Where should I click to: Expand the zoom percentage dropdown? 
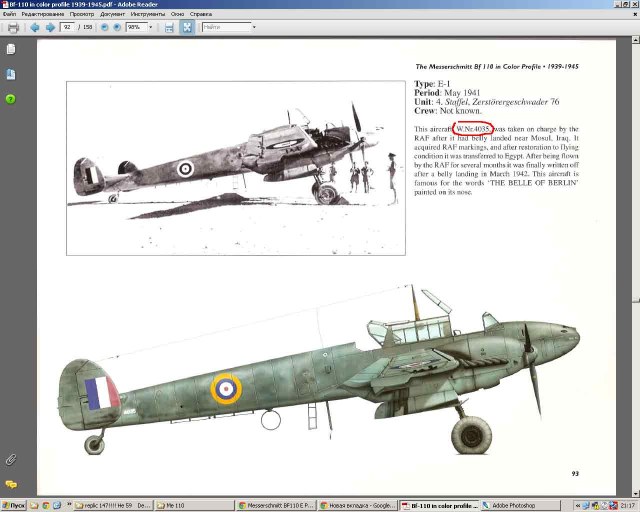point(151,27)
